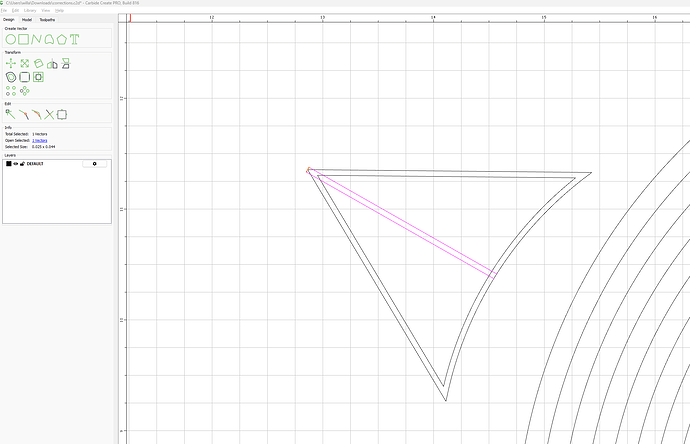Click the open vectors count link

[39, 140]
